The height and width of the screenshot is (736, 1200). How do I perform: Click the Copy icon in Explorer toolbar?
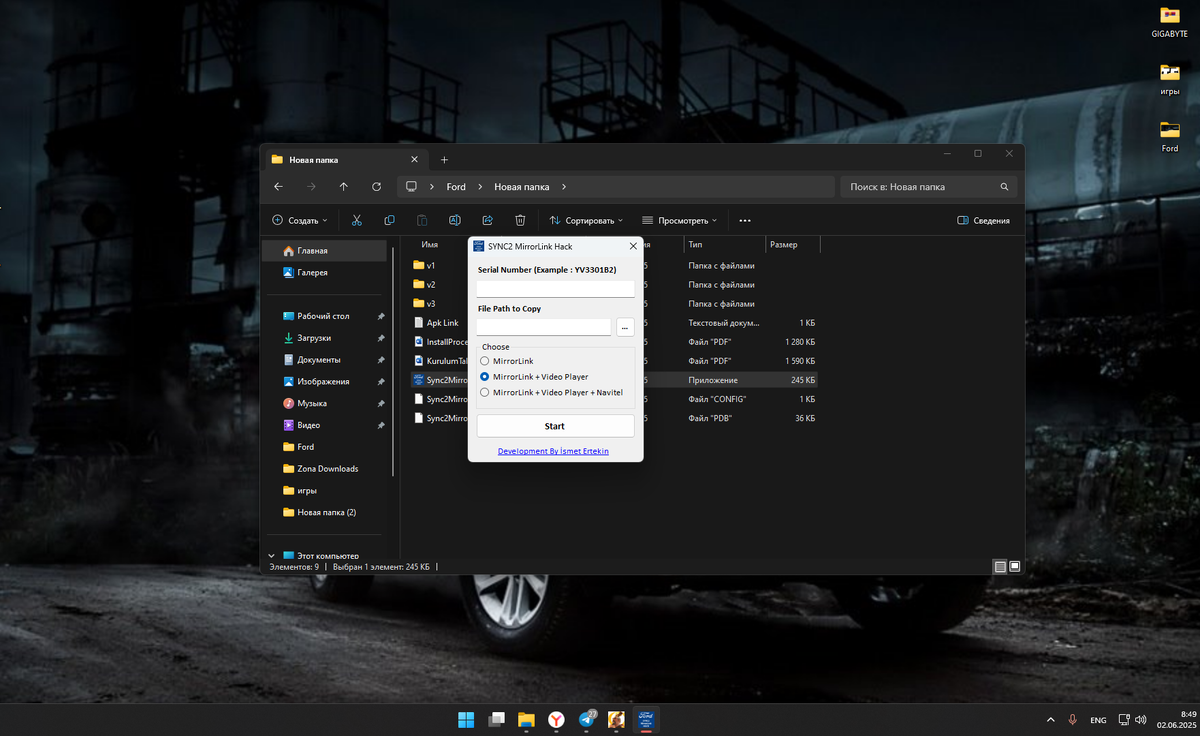[x=389, y=220]
